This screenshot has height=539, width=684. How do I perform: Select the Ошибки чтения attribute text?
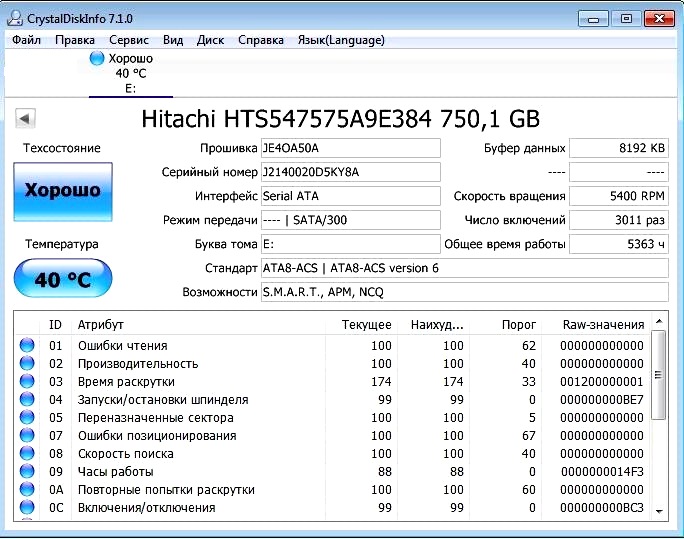coord(123,345)
